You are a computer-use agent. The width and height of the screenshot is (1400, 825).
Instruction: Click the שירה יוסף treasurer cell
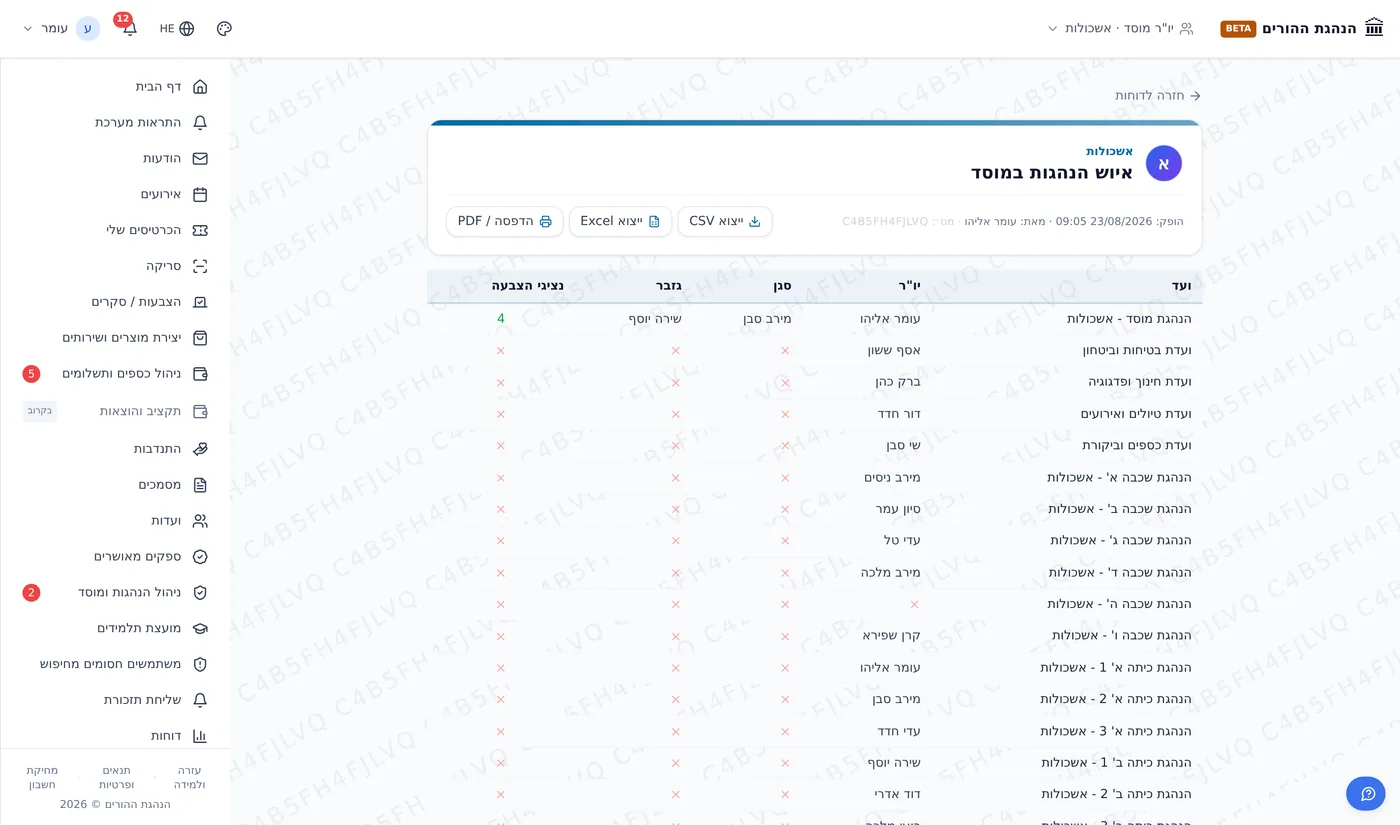point(655,319)
